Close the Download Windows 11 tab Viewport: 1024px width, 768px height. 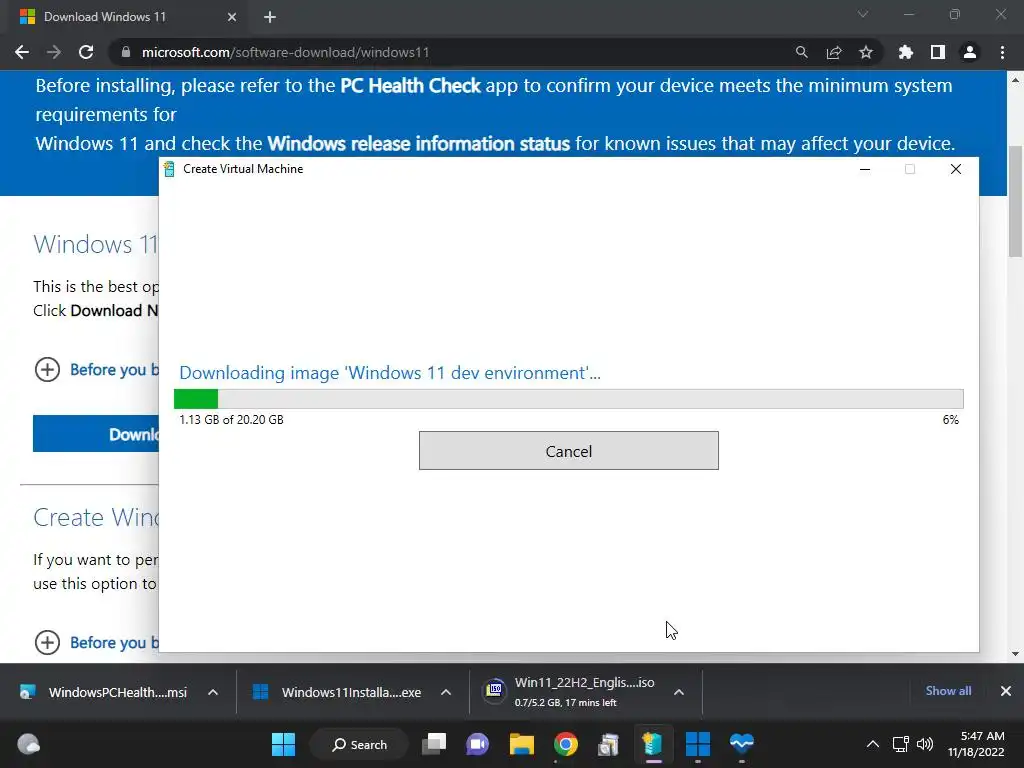tap(232, 17)
